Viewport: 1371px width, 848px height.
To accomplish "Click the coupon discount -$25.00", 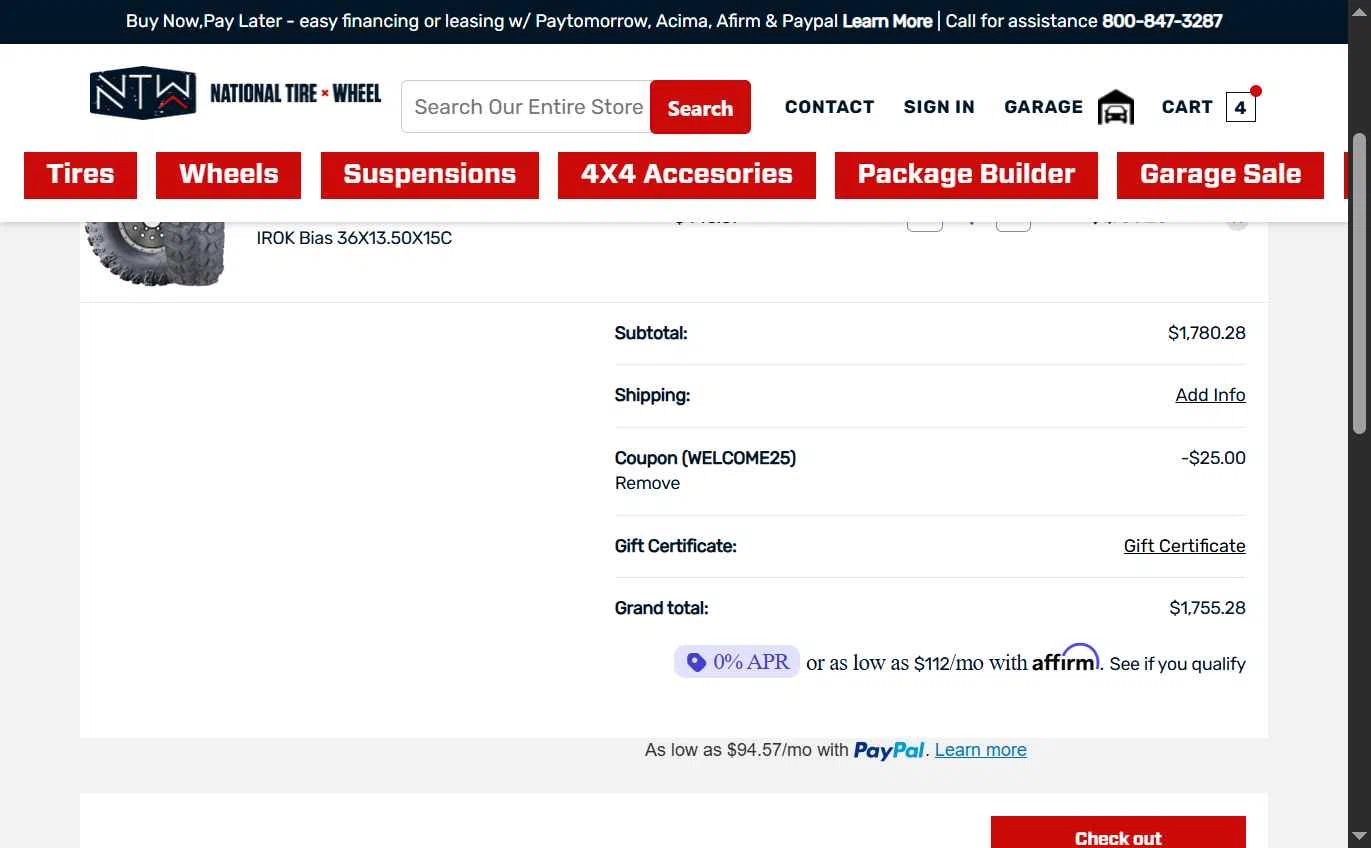I will (1213, 458).
